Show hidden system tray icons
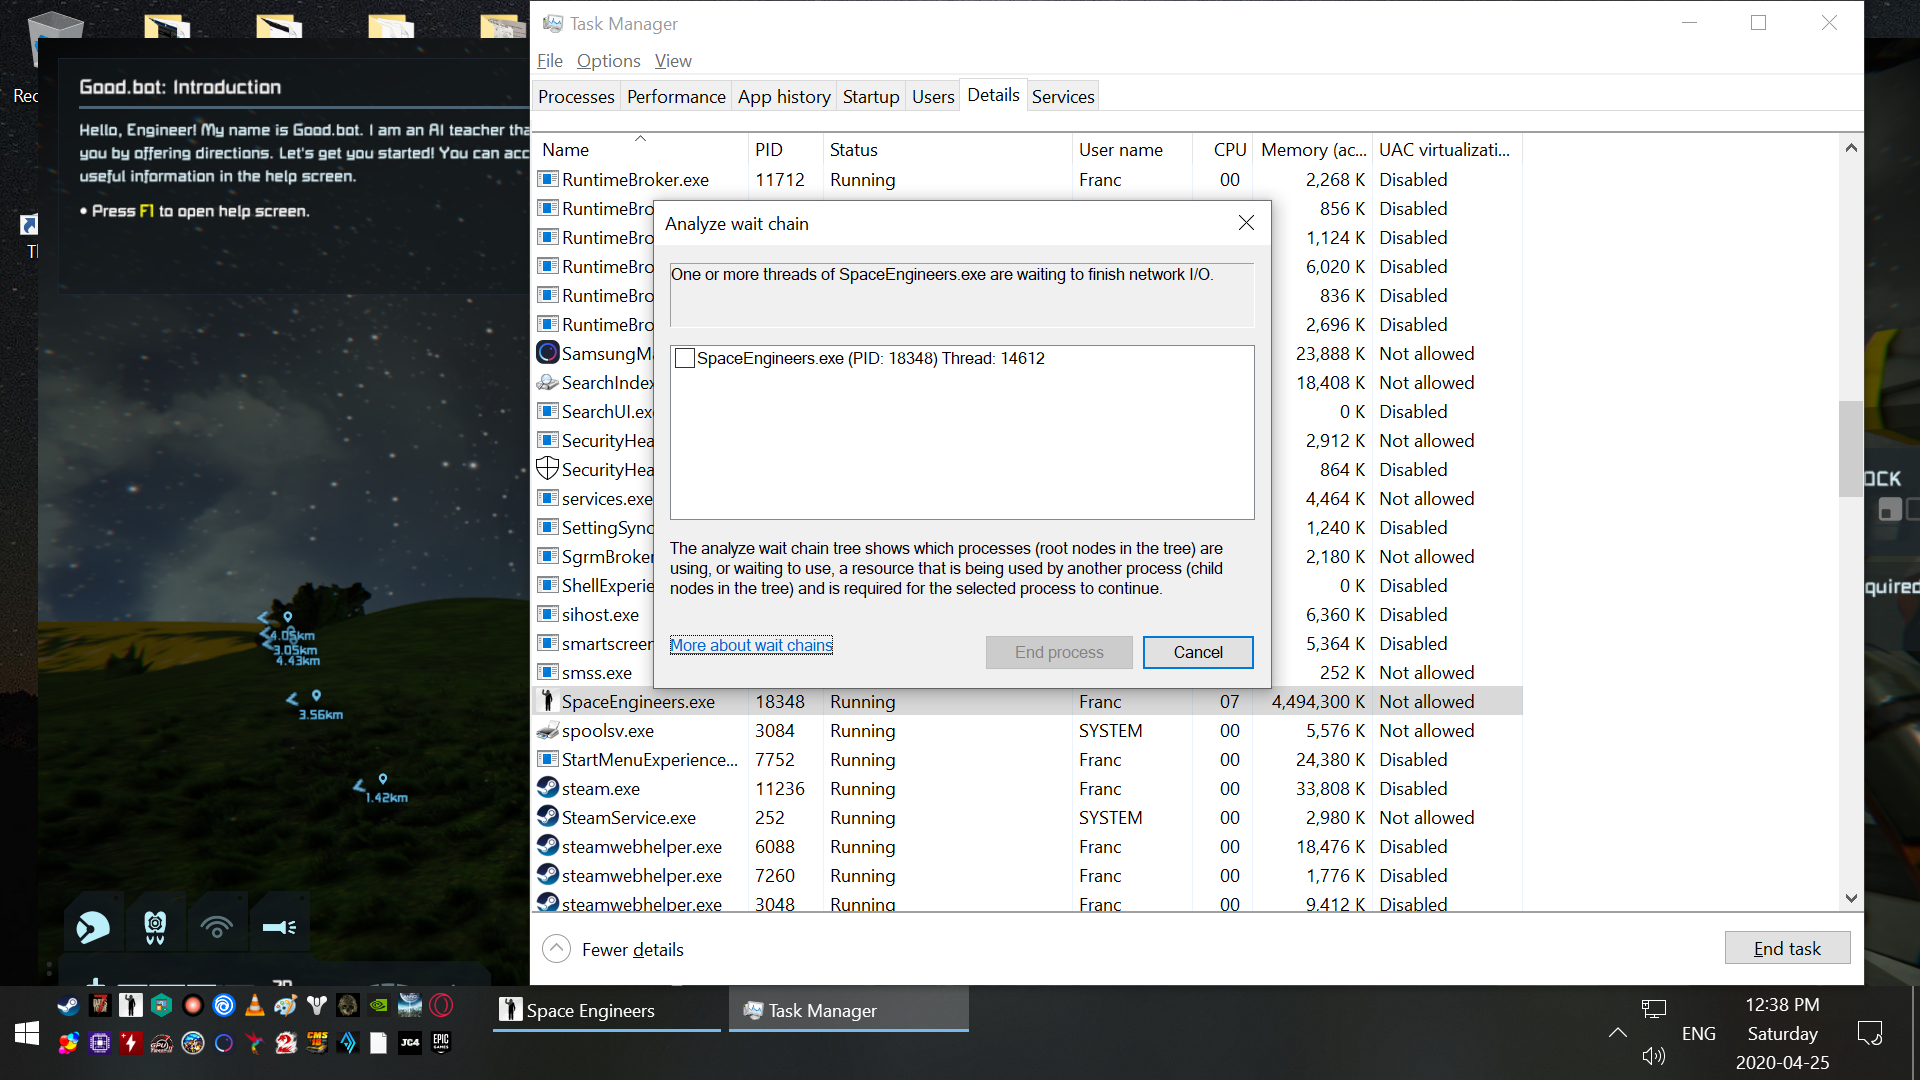This screenshot has width=1920, height=1080. pos(1617,1033)
